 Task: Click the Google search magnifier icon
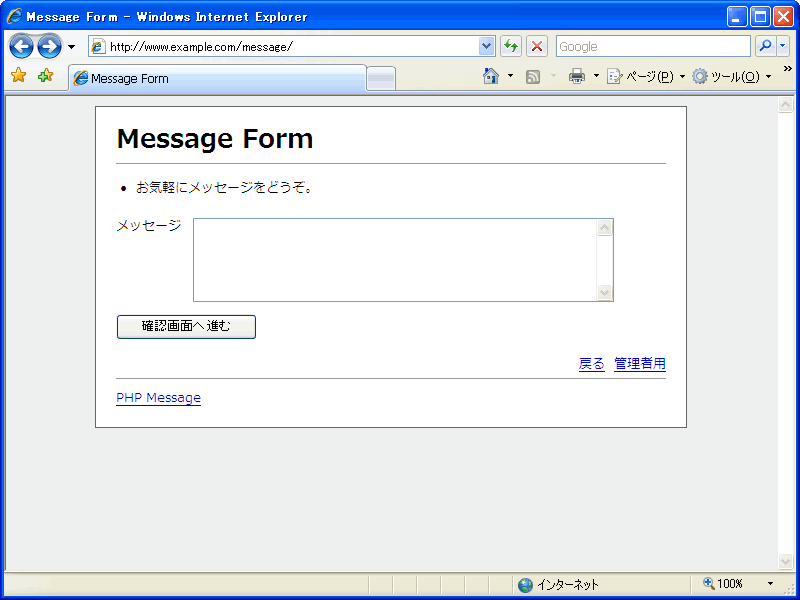point(764,46)
